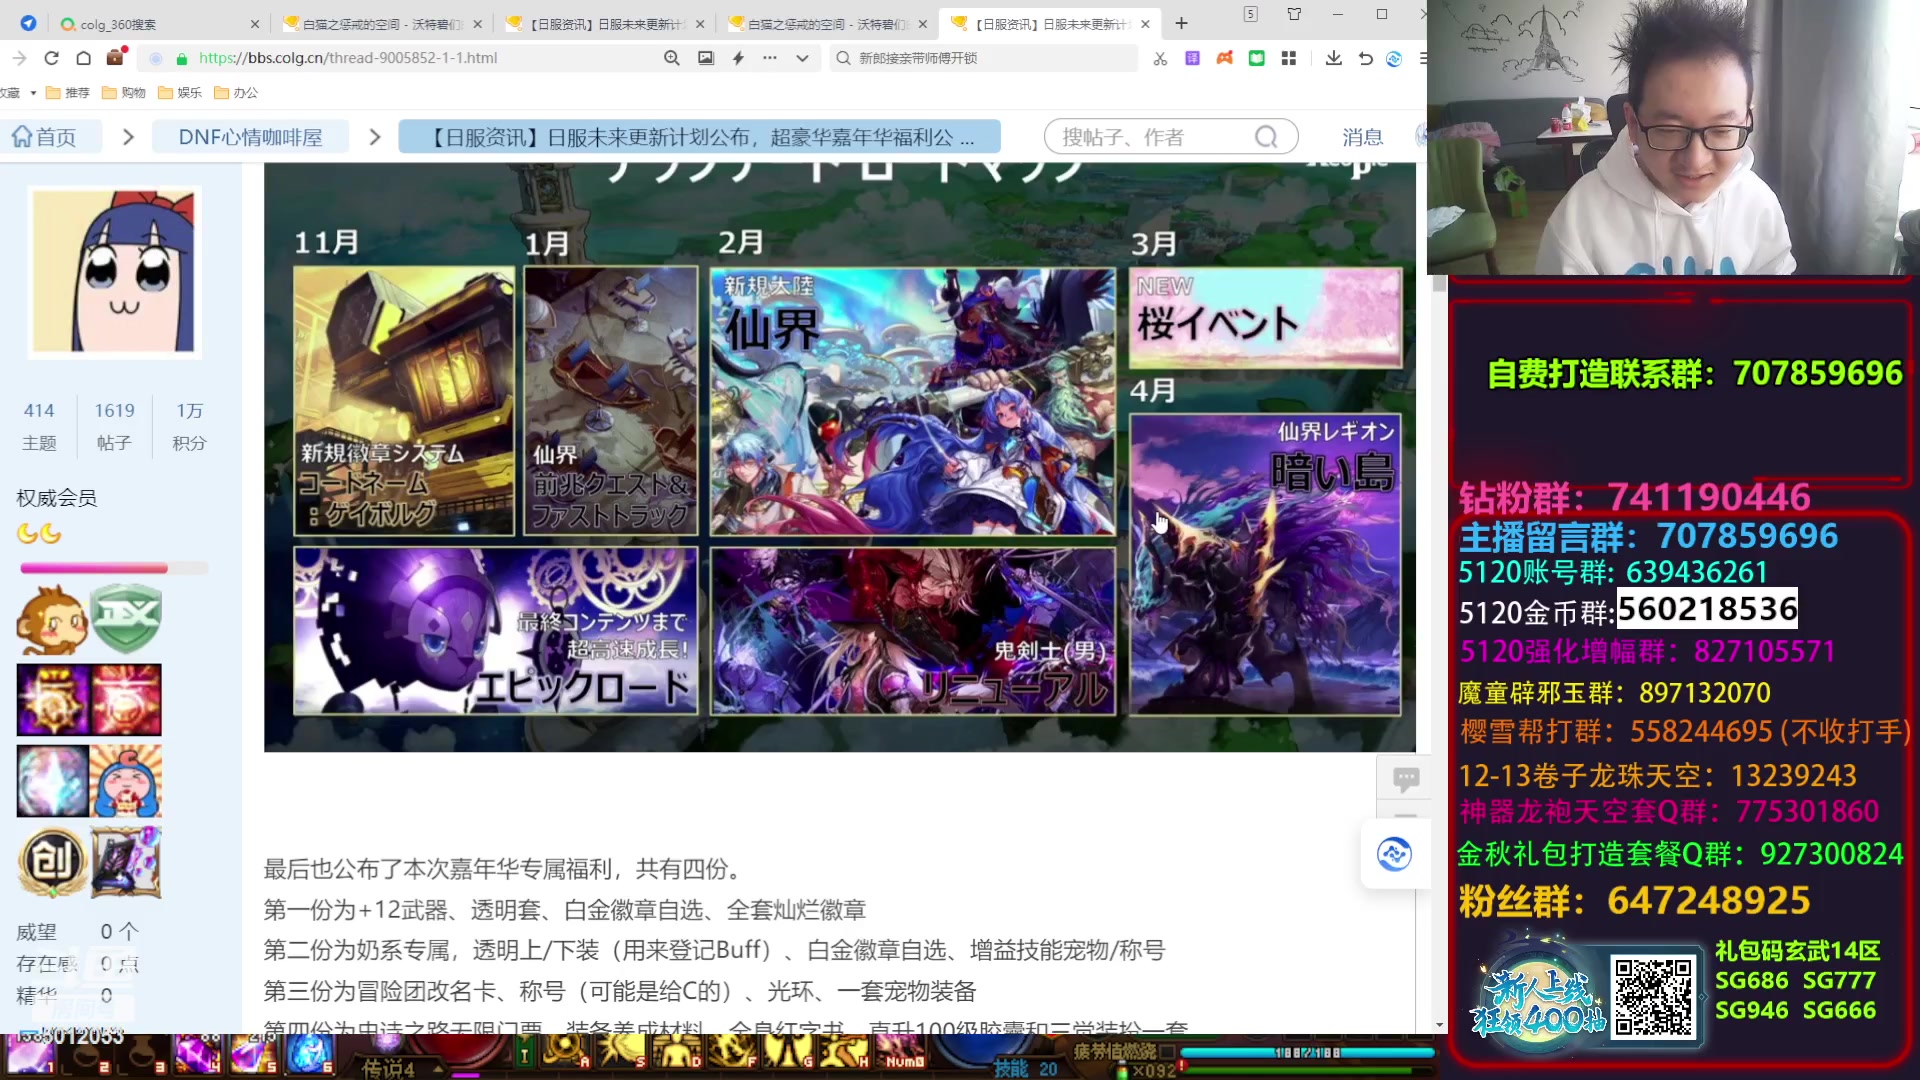The height and width of the screenshot is (1080, 1920).
Task: Click the floating comment bubble button
Action: 1406,779
